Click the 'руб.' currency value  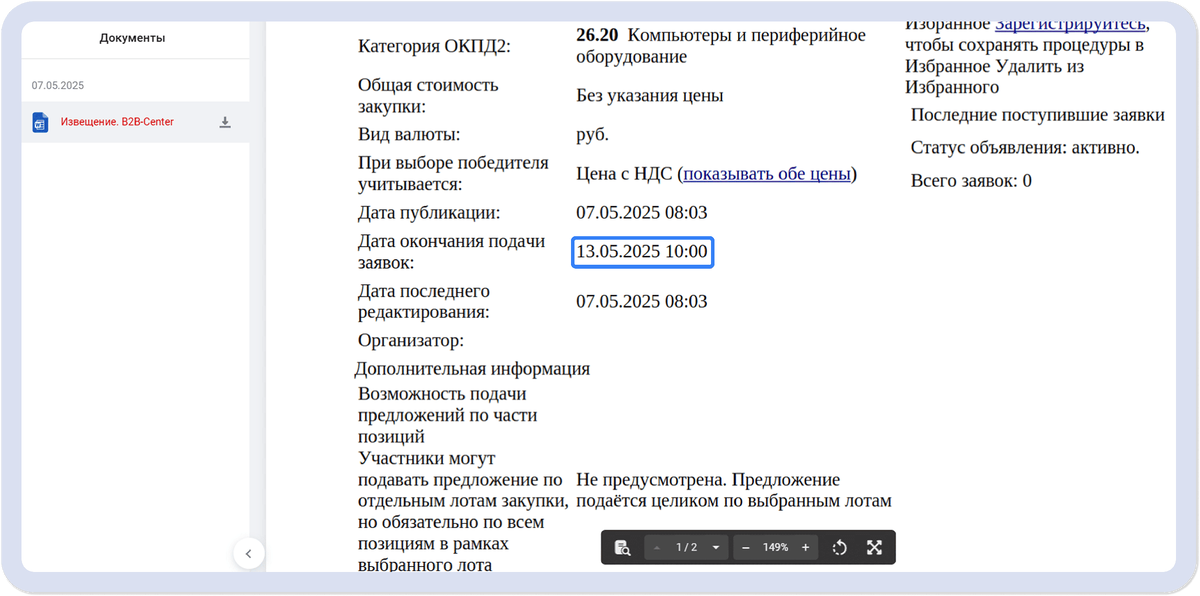pos(593,135)
